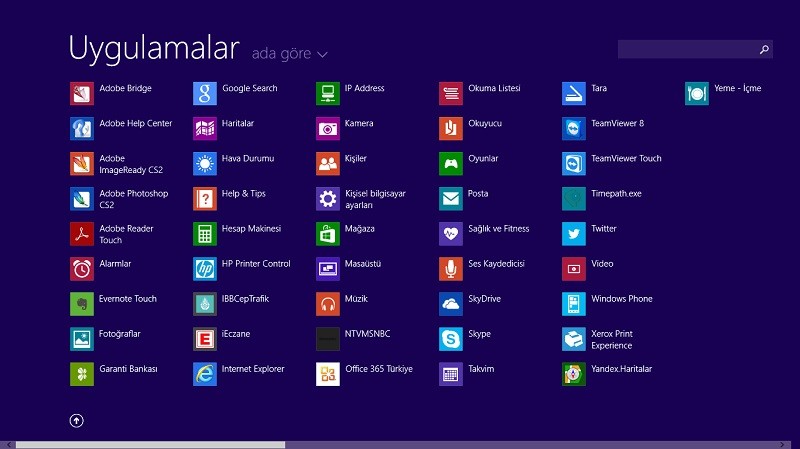
Task: Open IP Address app icon
Action: [x=328, y=93]
